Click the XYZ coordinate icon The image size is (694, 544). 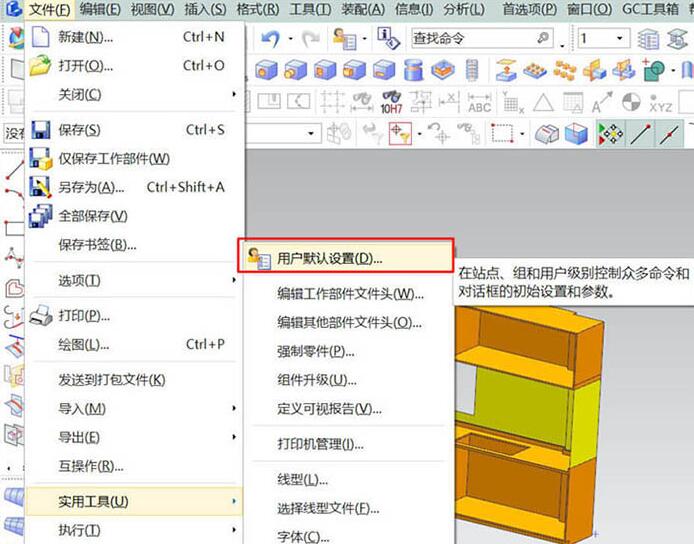661,102
